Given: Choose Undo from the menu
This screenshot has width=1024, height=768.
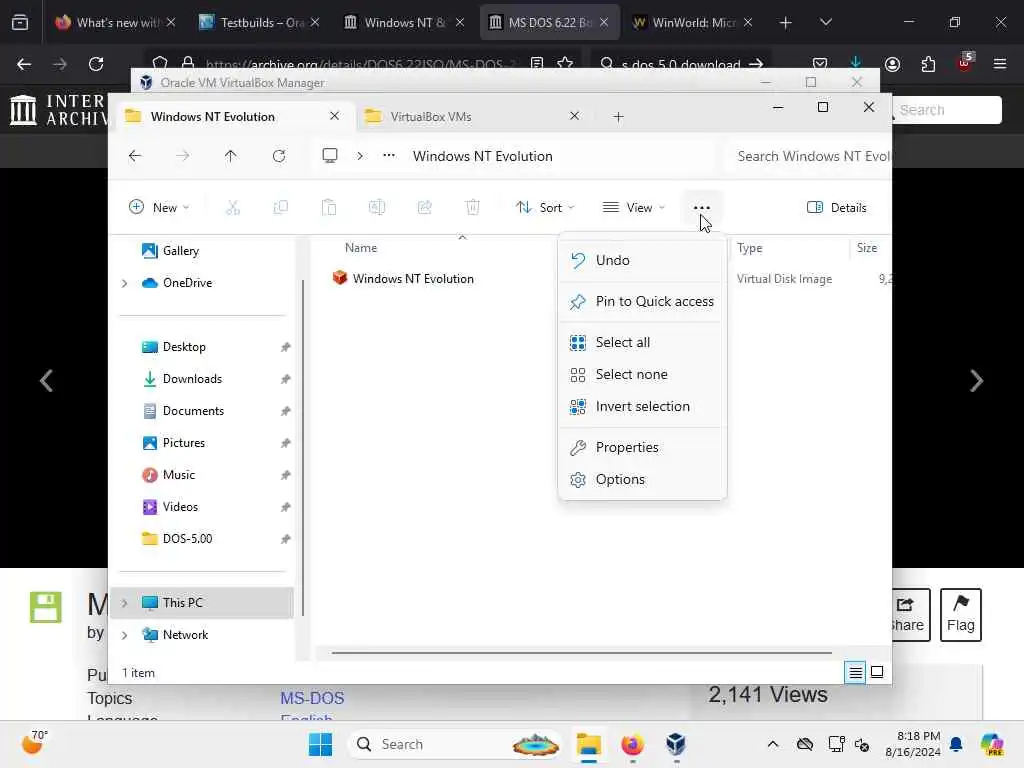Looking at the screenshot, I should pos(643,261).
